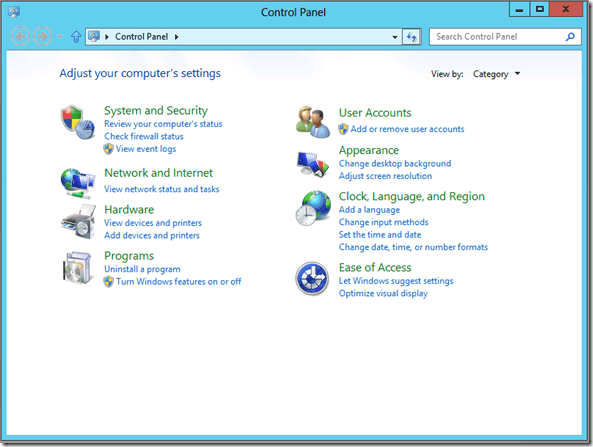Viewport: 593px width, 447px height.
Task: Open Optimize visual display link
Action: 383,293
